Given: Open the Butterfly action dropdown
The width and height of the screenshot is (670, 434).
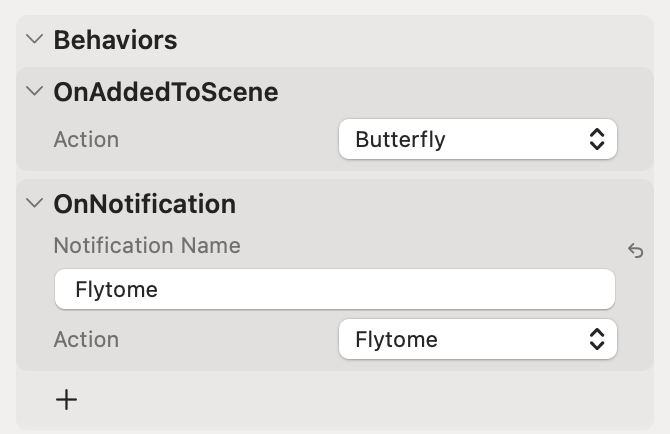Looking at the screenshot, I should tap(478, 139).
